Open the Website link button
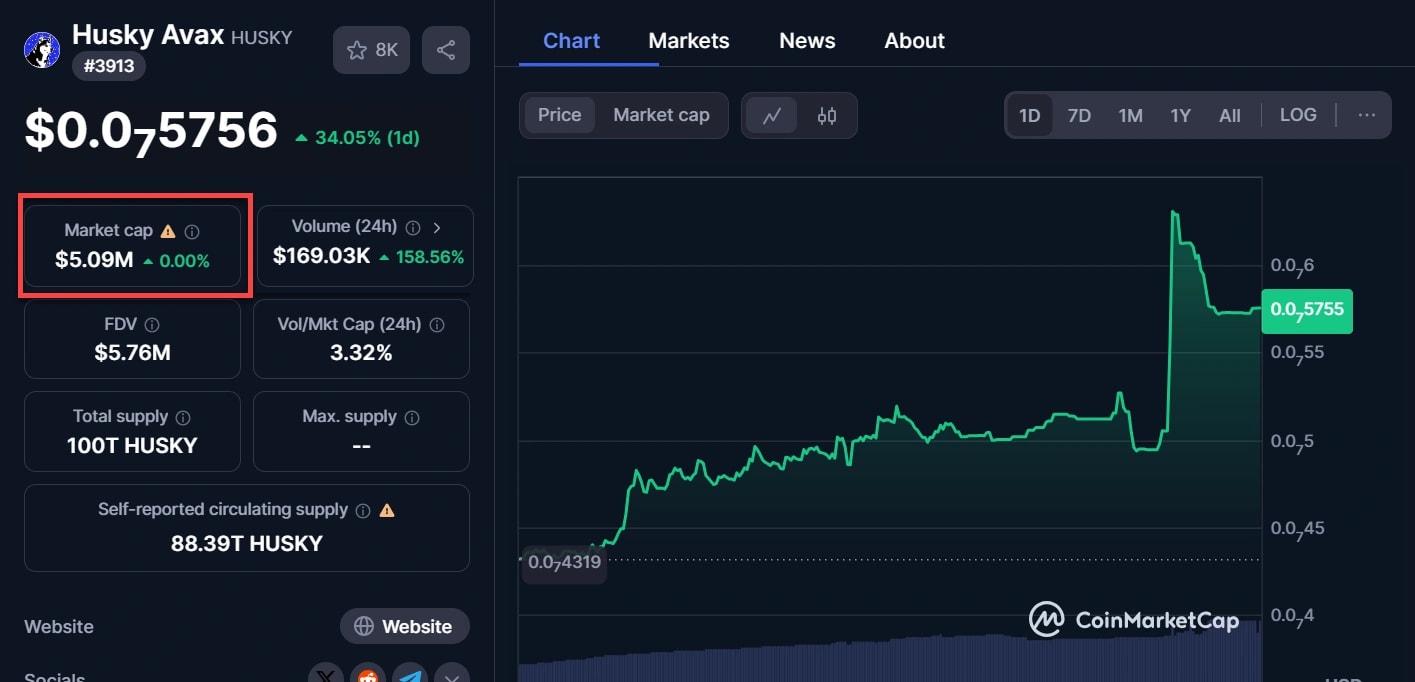 pyautogui.click(x=404, y=627)
